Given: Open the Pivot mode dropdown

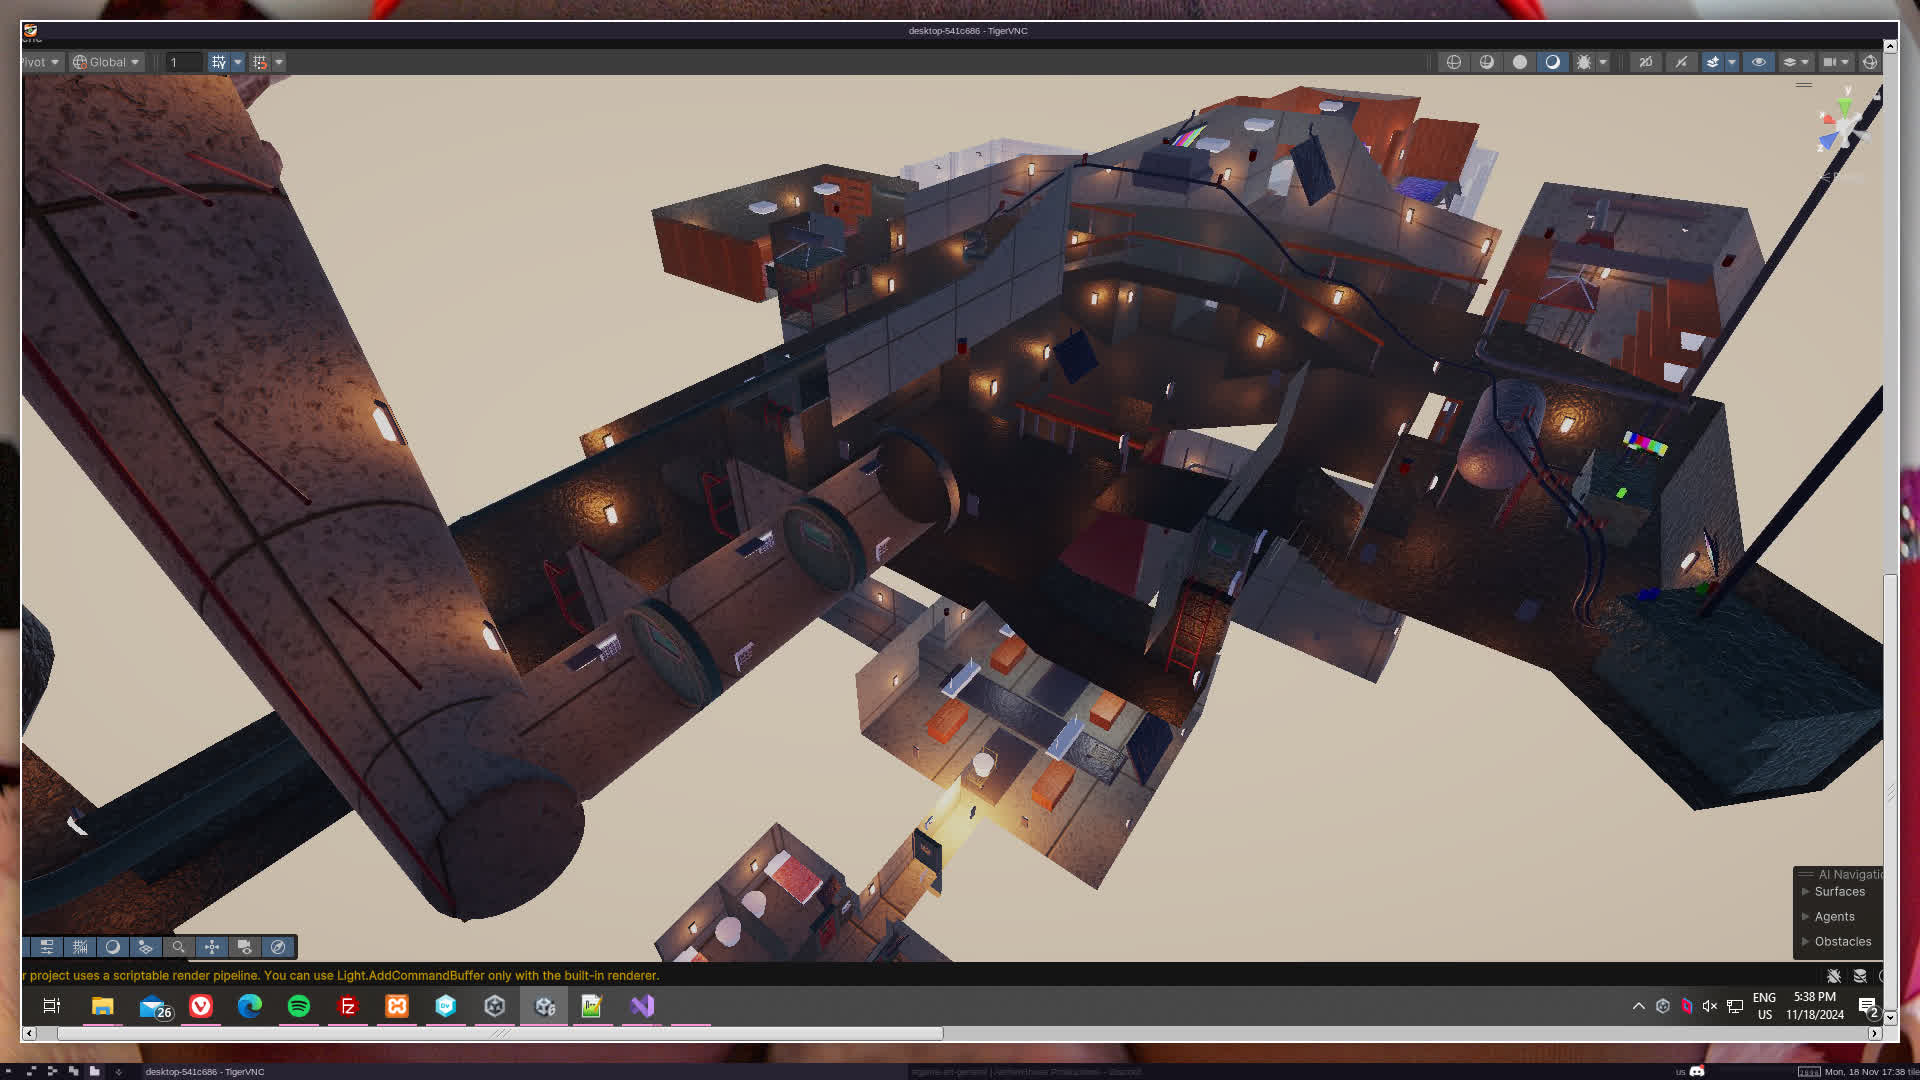Looking at the screenshot, I should [40, 62].
